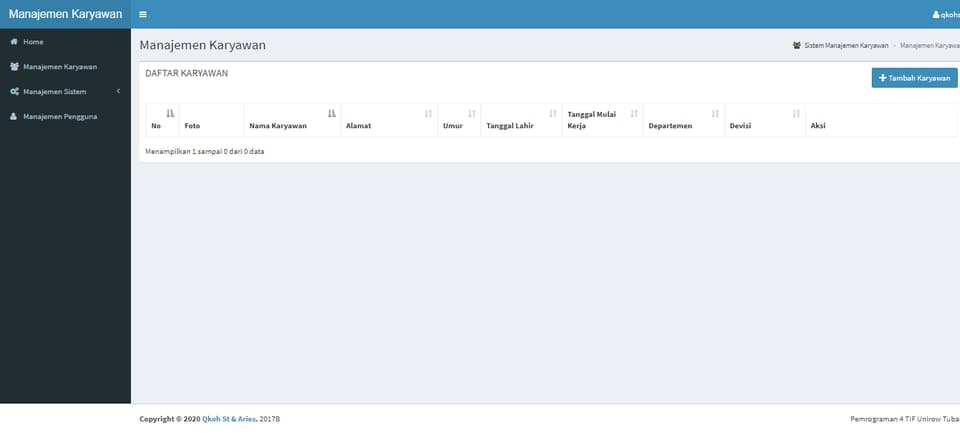Click the breadcrumb people icon
The width and height of the screenshot is (960, 433).
pyautogui.click(x=797, y=45)
